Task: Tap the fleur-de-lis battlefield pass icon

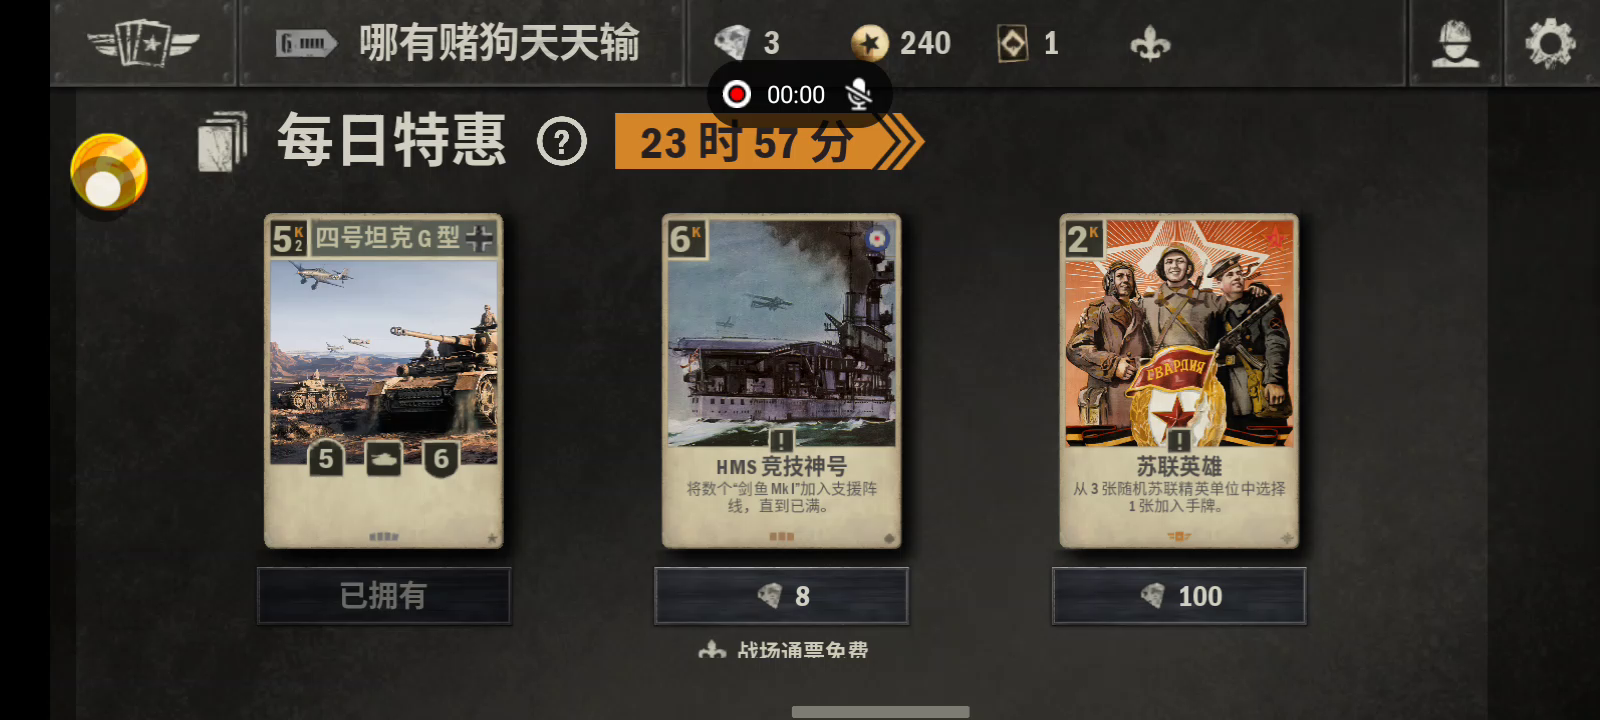Action: tap(1150, 44)
